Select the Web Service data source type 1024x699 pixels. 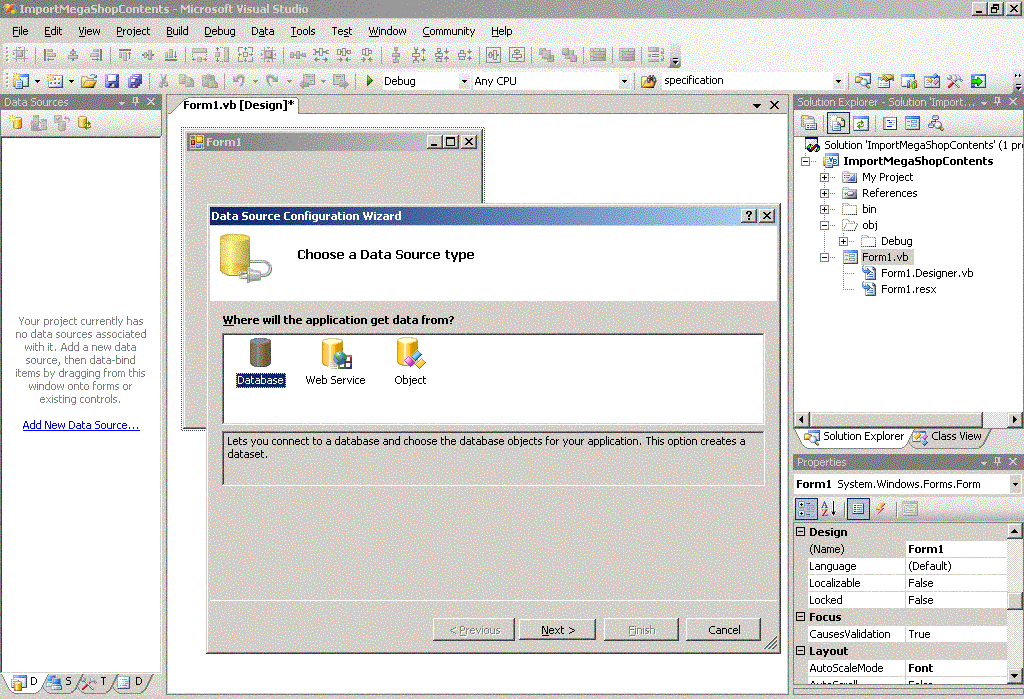pyautogui.click(x=335, y=363)
